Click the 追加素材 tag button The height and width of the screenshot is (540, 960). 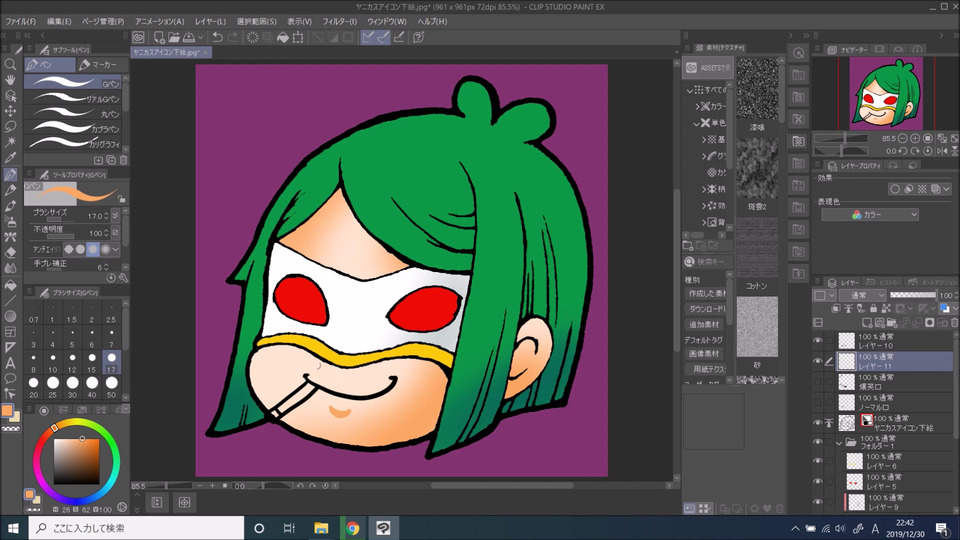704,324
